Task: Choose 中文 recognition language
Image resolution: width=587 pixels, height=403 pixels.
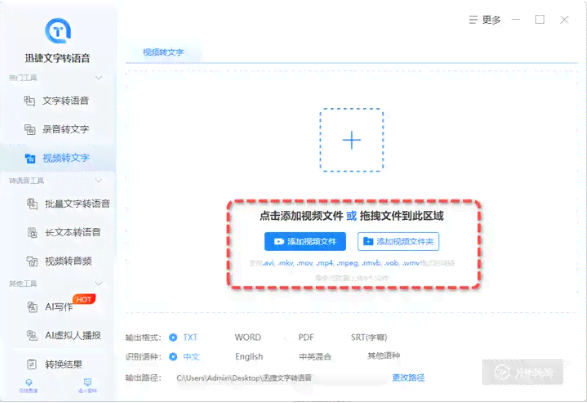Action: point(184,357)
